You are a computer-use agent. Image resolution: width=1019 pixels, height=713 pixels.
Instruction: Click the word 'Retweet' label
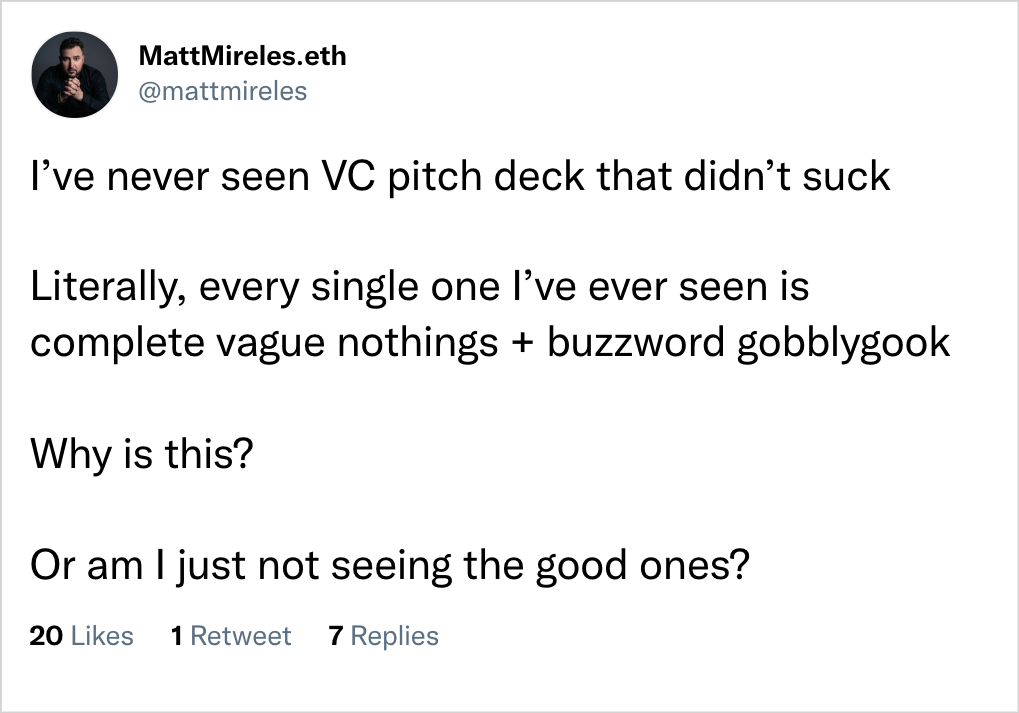pos(240,636)
